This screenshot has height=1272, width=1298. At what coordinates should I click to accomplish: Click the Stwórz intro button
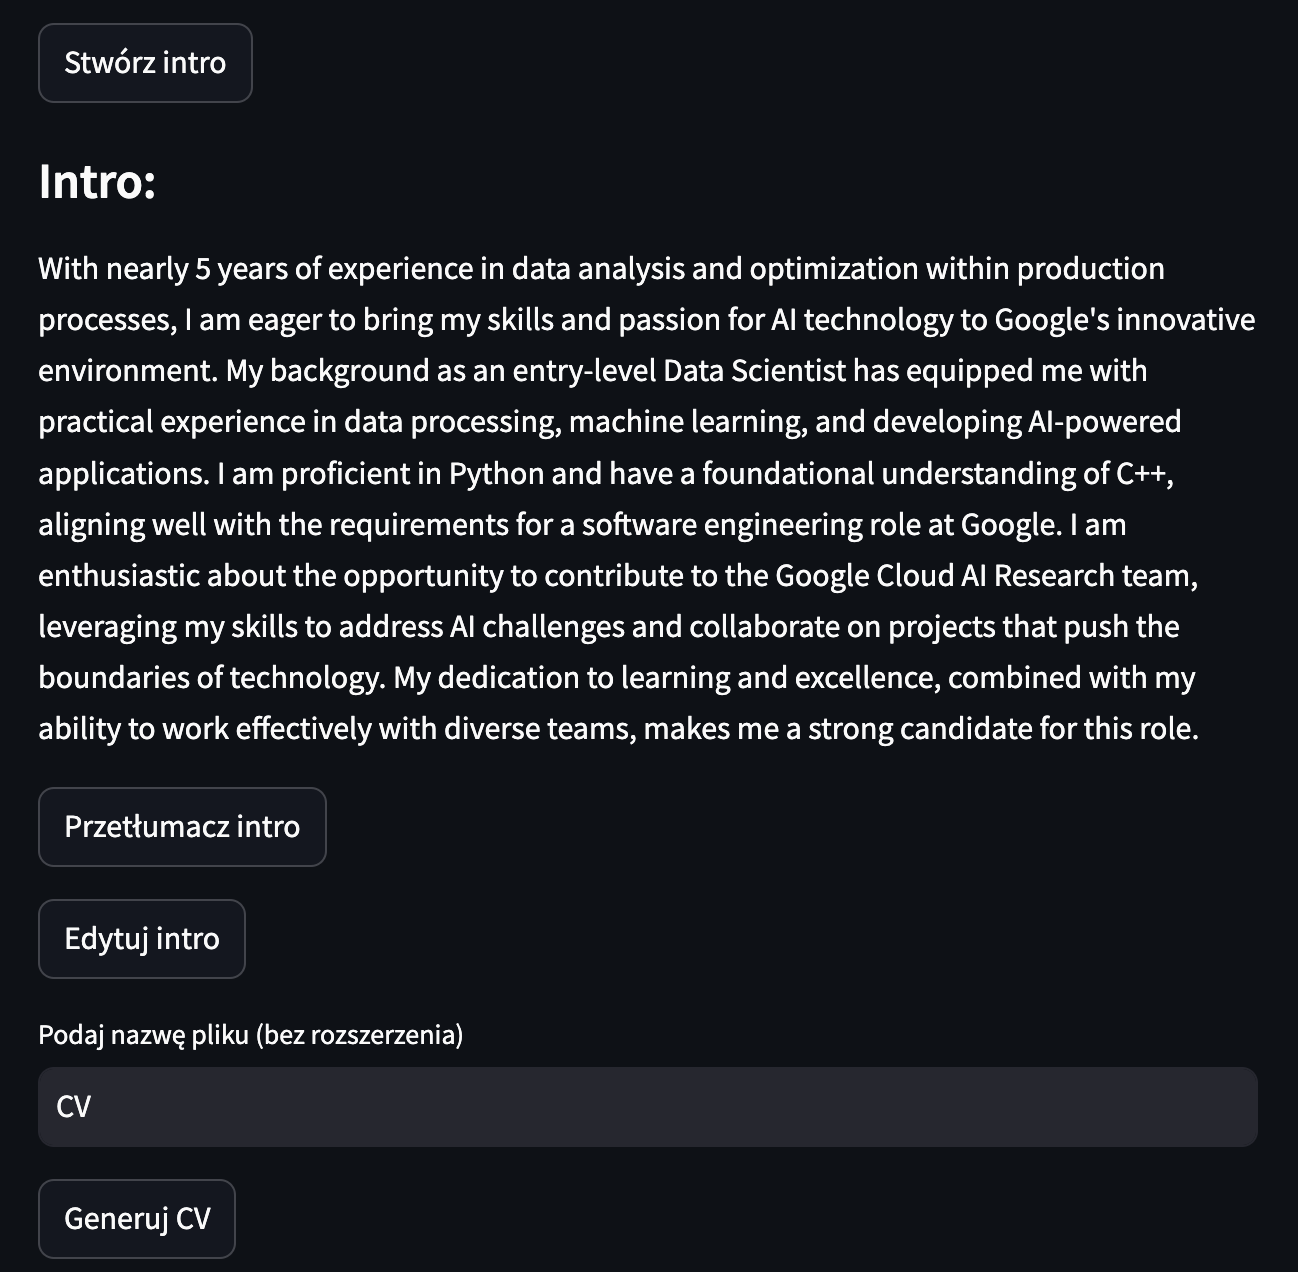click(145, 63)
